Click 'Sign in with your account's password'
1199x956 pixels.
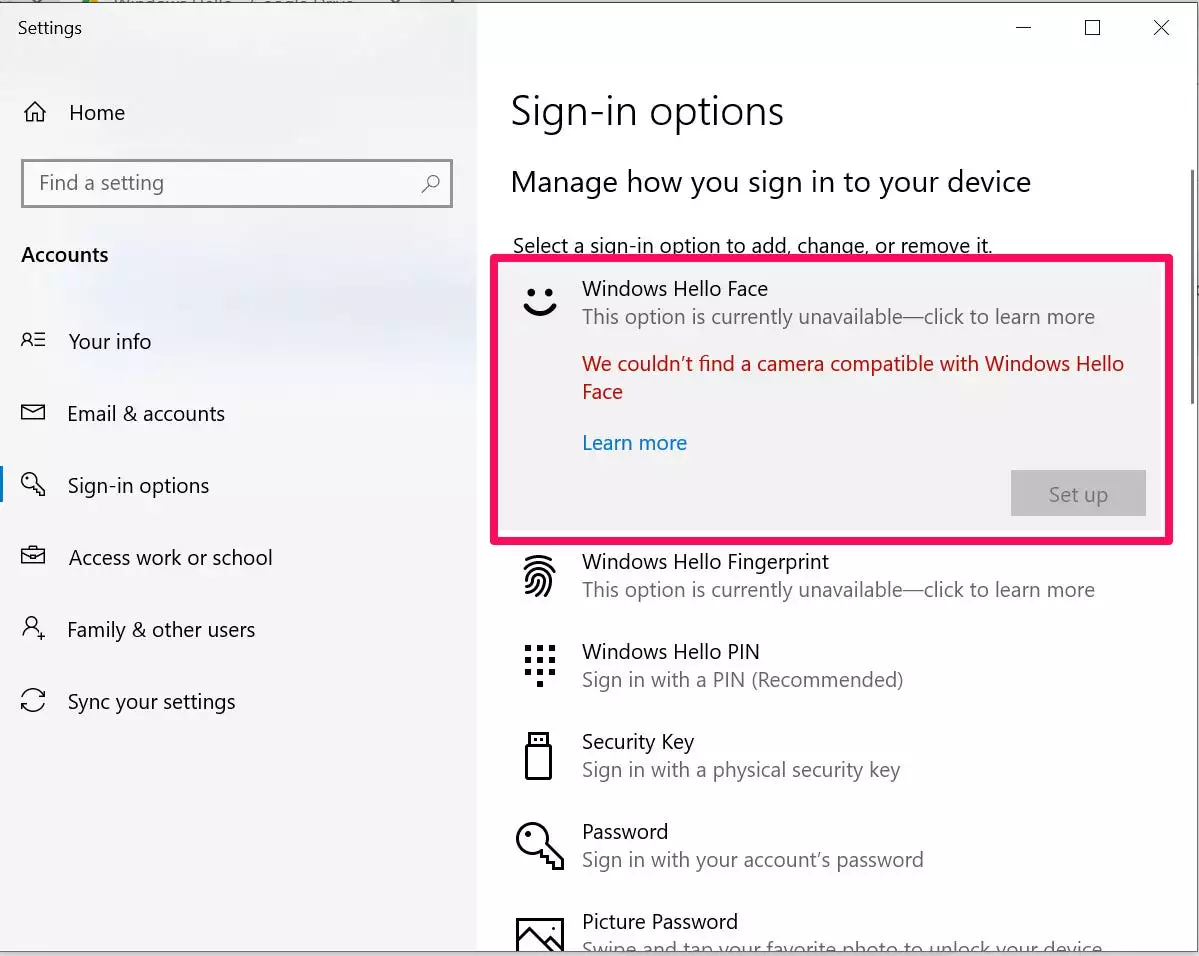click(x=752, y=860)
